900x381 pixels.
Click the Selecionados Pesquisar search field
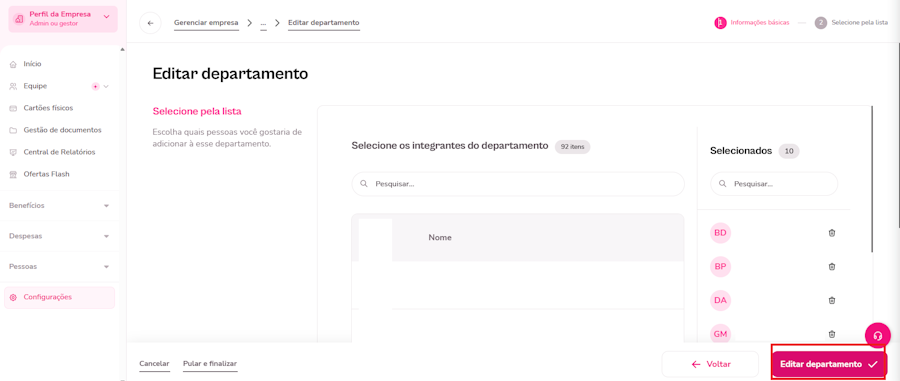click(x=774, y=184)
